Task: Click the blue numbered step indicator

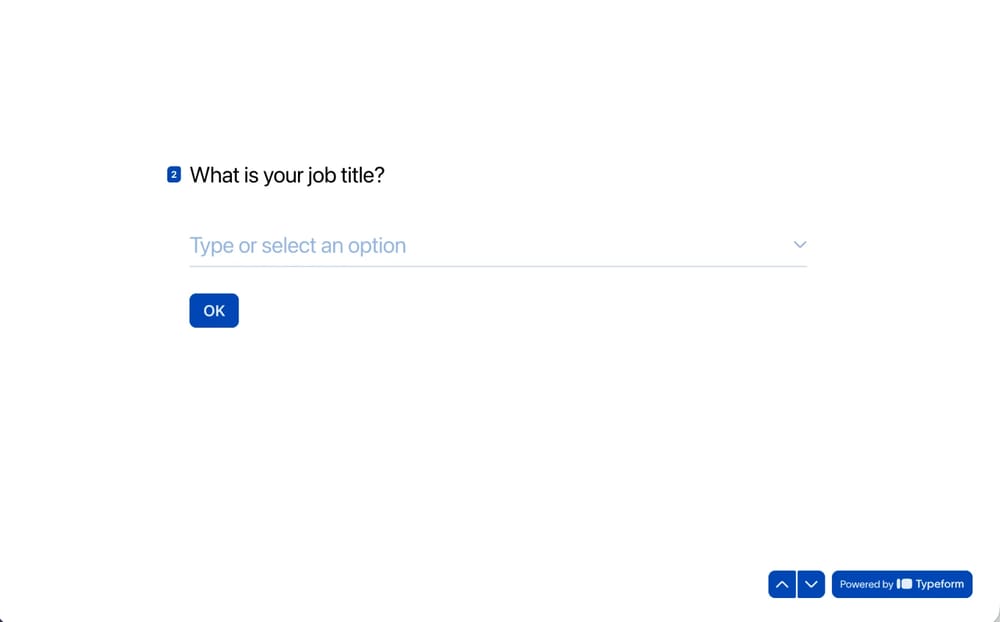Action: (172, 174)
